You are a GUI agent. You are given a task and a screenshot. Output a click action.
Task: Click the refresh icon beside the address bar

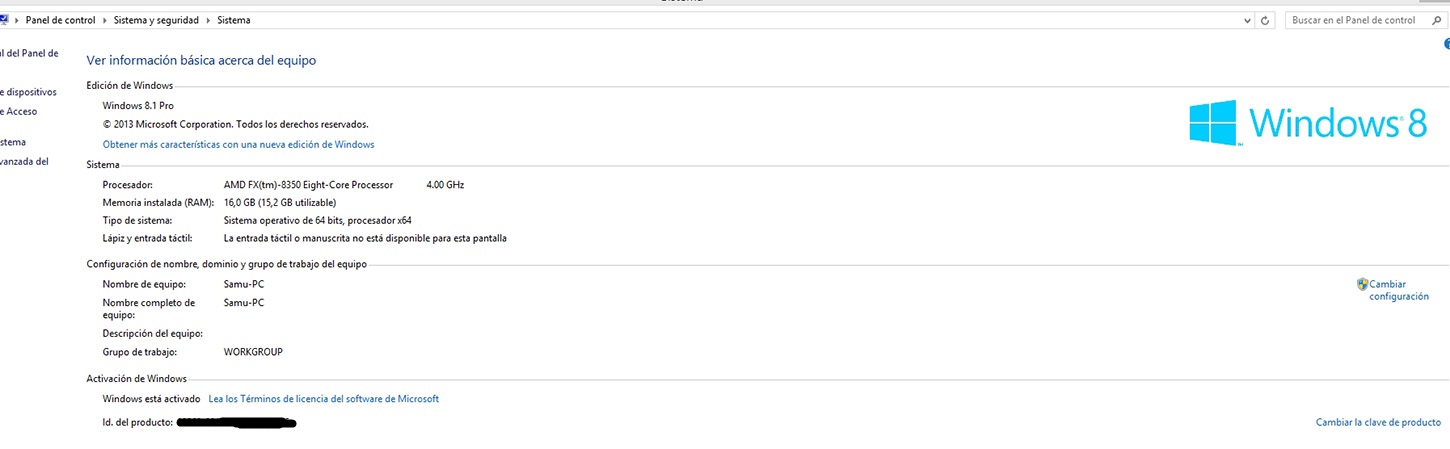(1266, 20)
